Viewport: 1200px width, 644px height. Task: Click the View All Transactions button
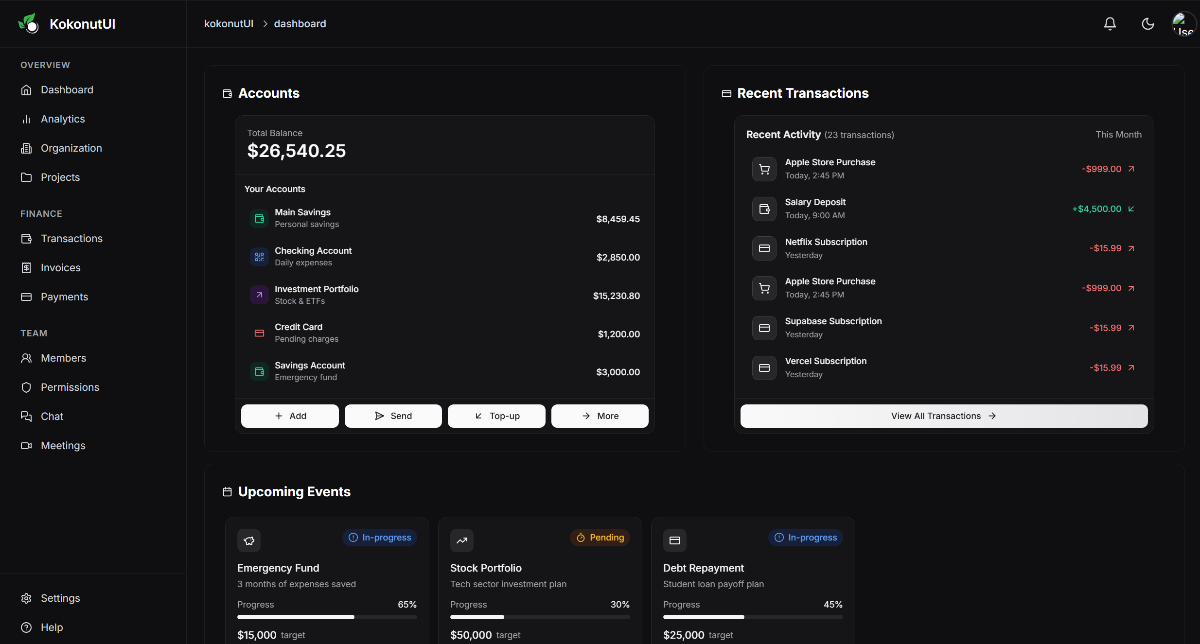click(943, 416)
